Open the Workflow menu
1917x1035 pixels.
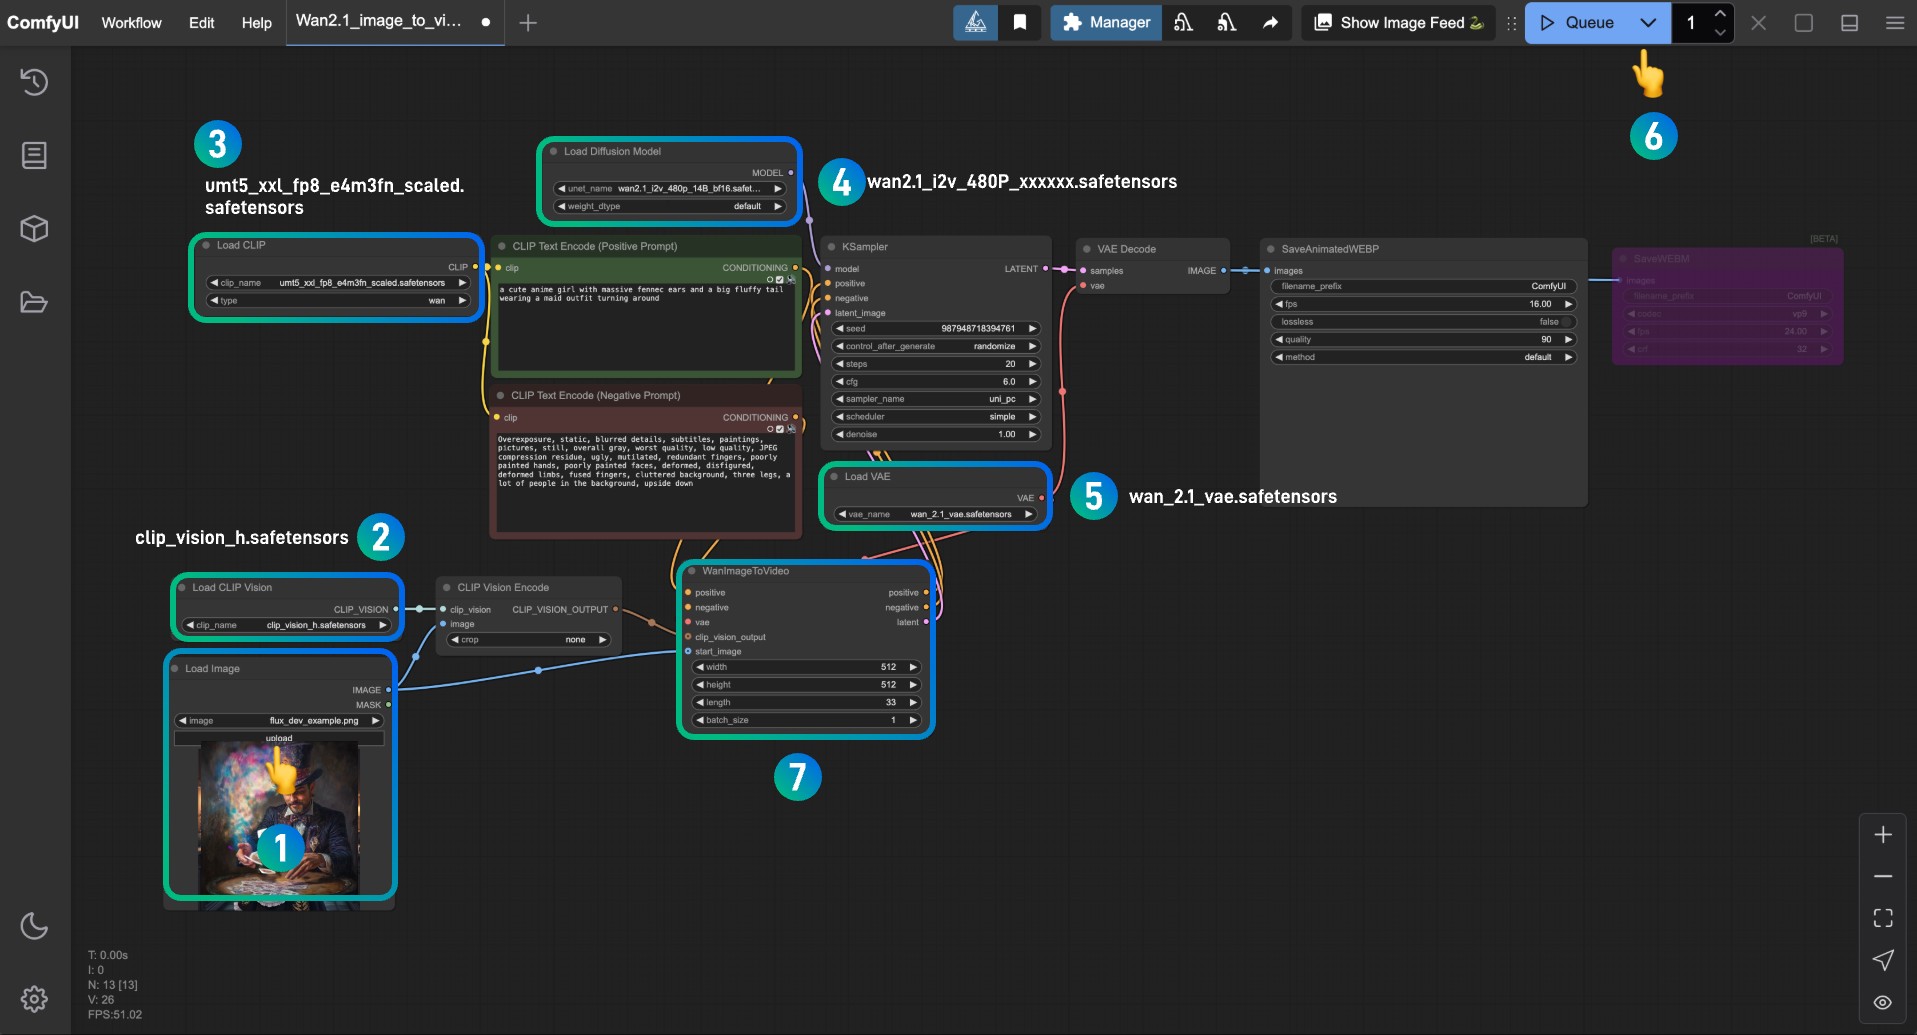pyautogui.click(x=131, y=22)
